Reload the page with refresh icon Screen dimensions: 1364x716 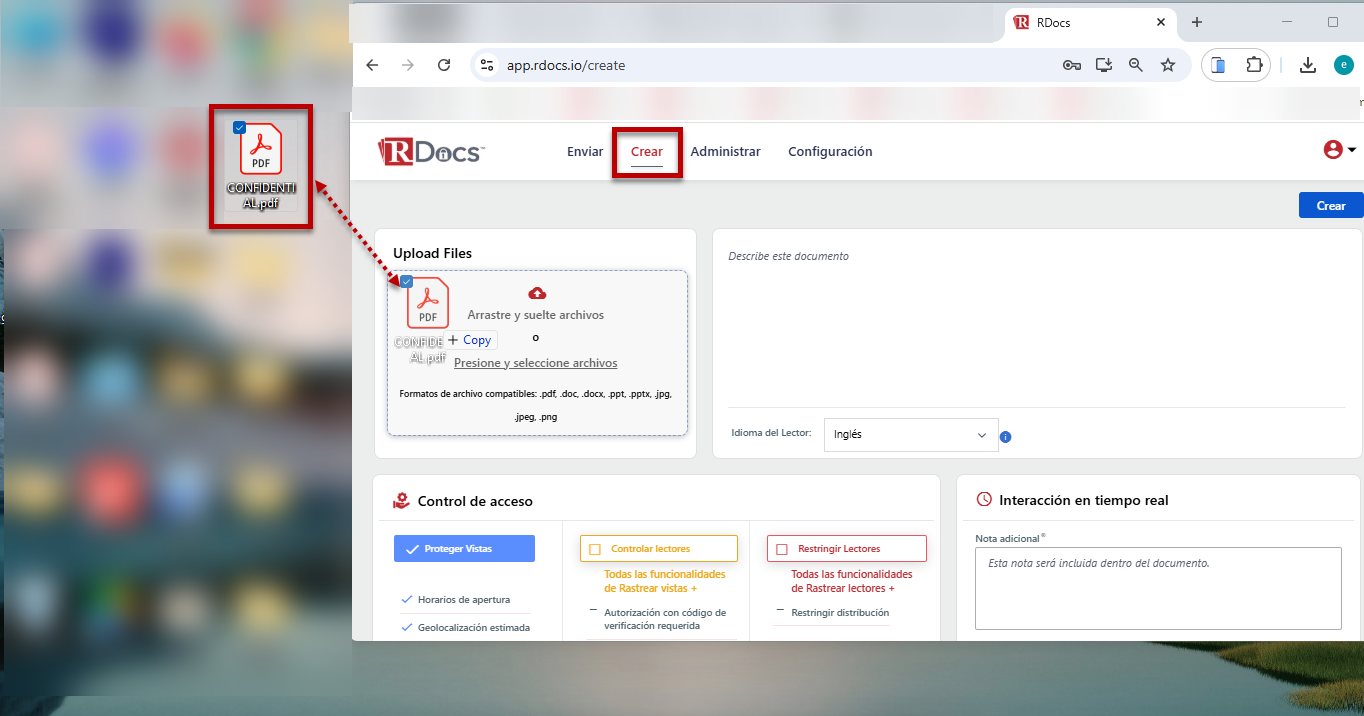[x=444, y=65]
